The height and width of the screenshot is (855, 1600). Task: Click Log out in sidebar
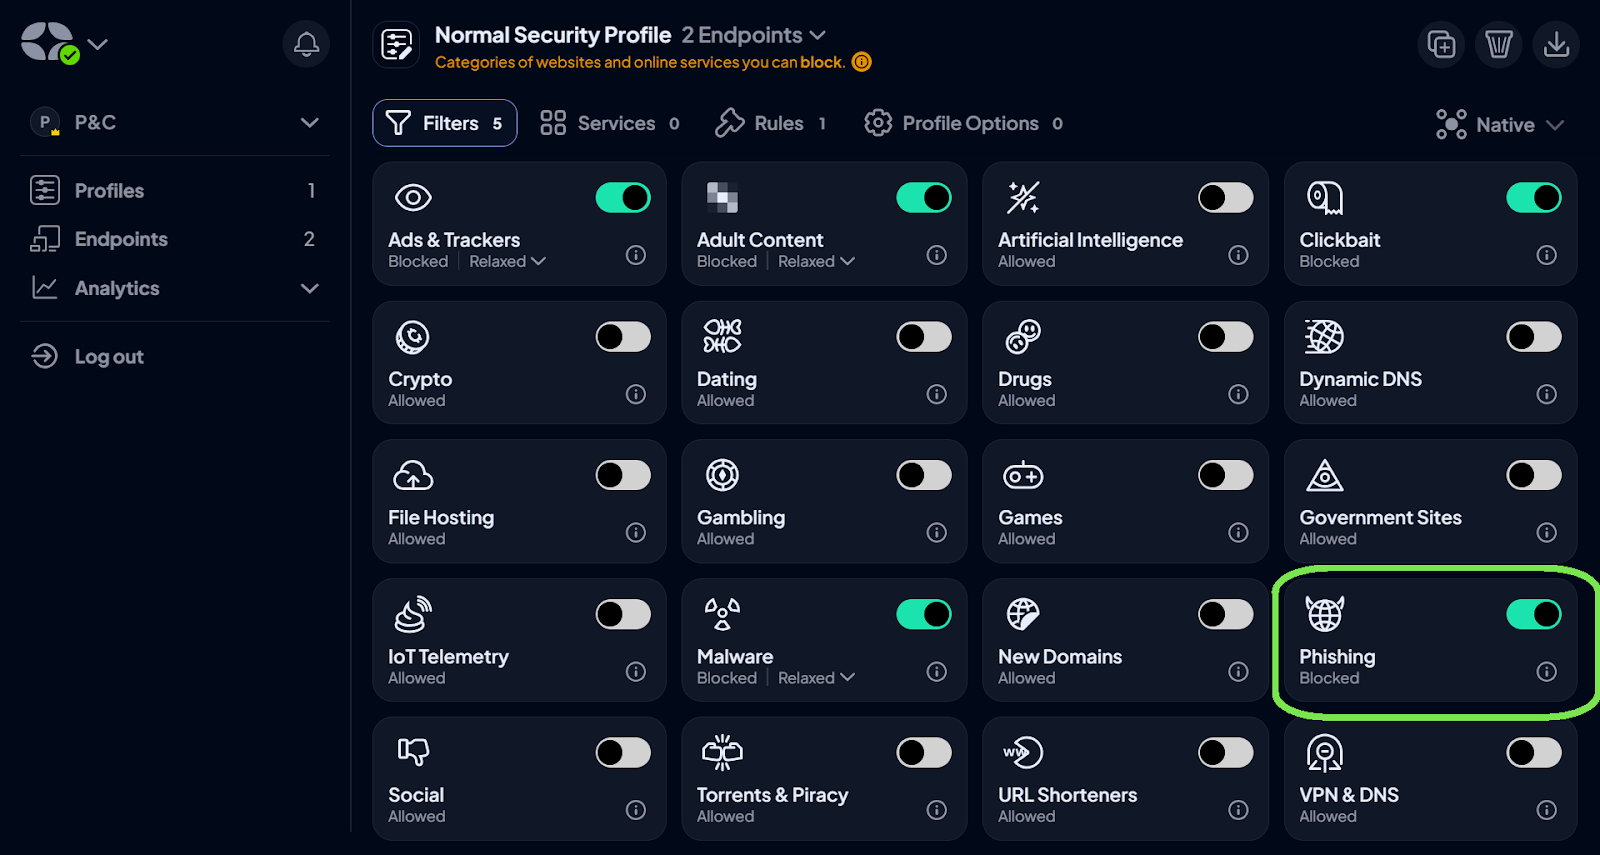[108, 357]
